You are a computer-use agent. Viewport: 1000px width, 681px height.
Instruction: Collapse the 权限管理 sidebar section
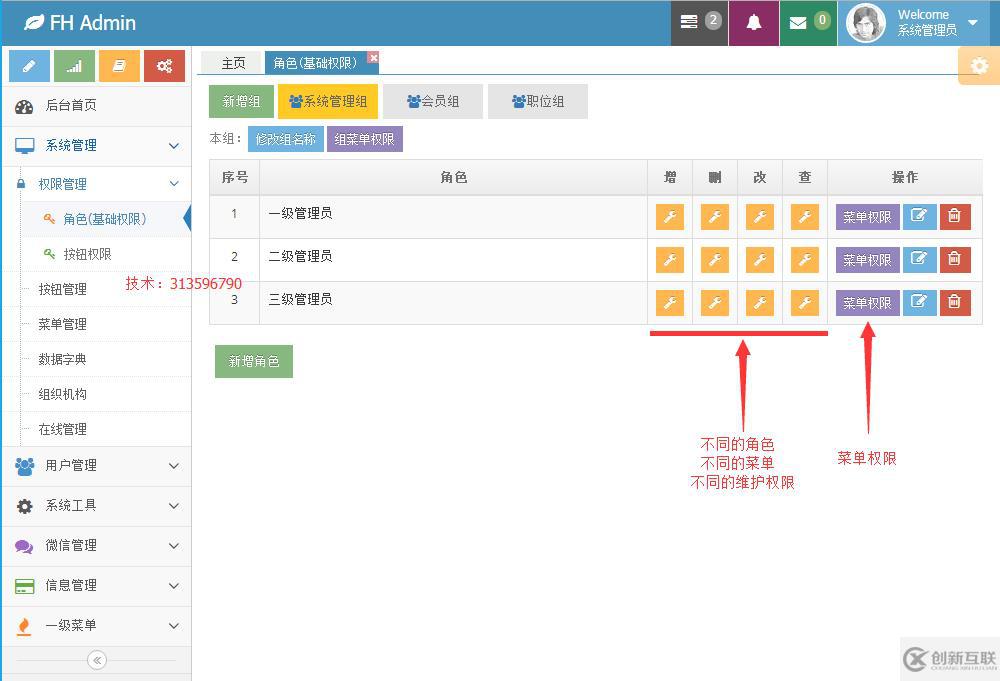tap(96, 183)
